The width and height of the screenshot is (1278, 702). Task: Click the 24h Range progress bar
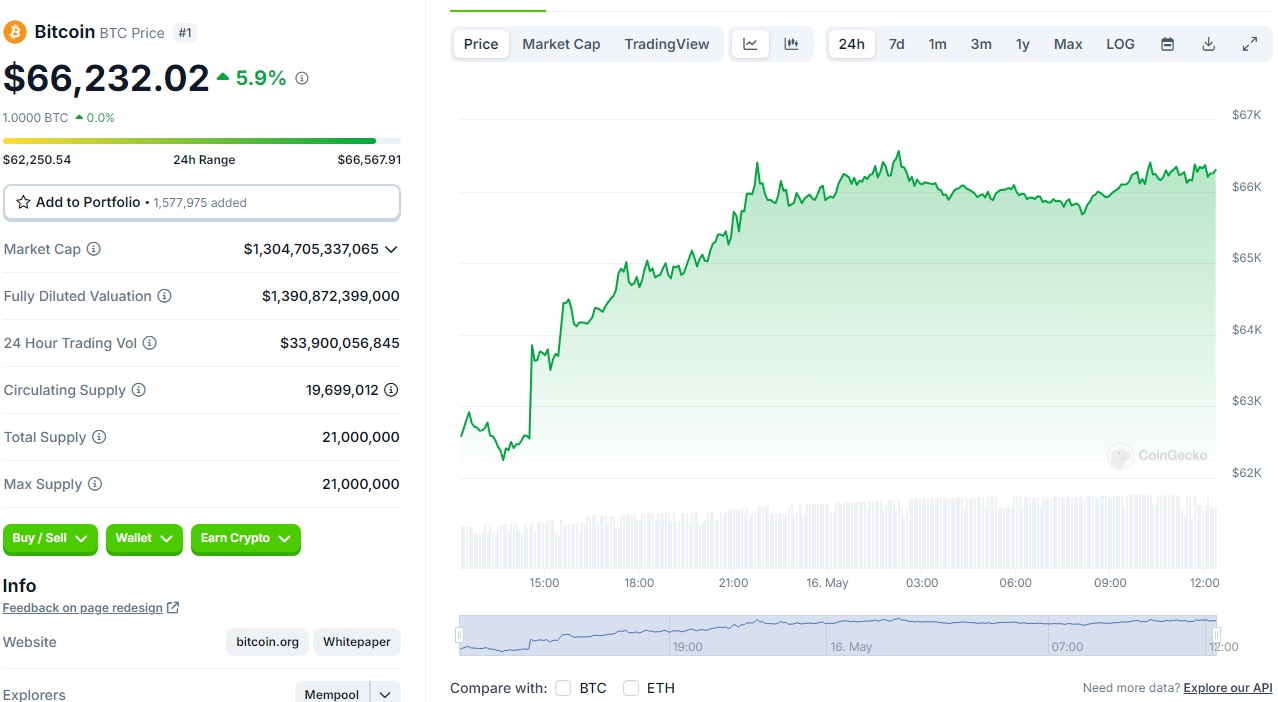(x=202, y=141)
